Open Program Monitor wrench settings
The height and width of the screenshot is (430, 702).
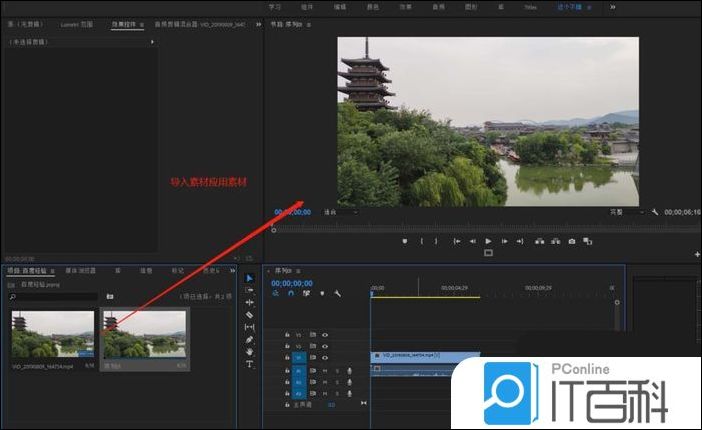point(655,212)
